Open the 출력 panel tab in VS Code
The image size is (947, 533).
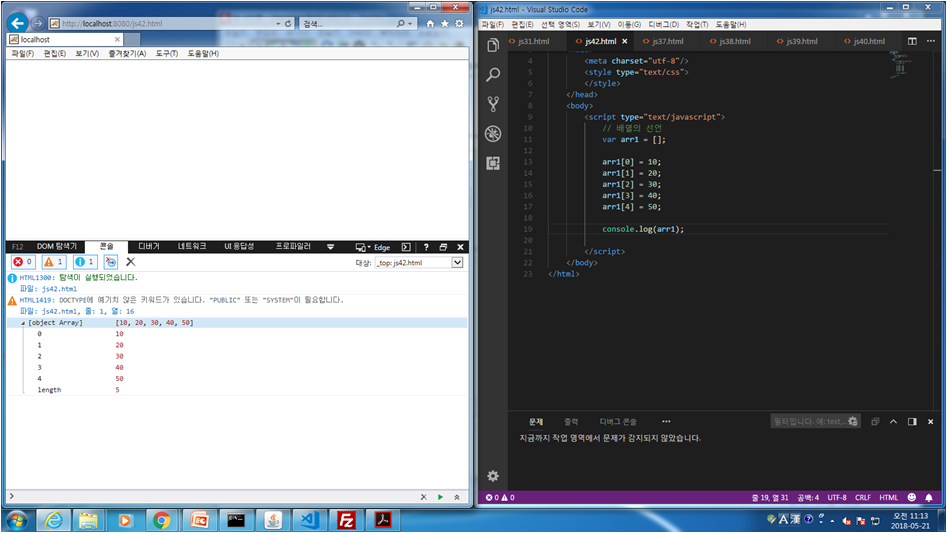pos(571,422)
